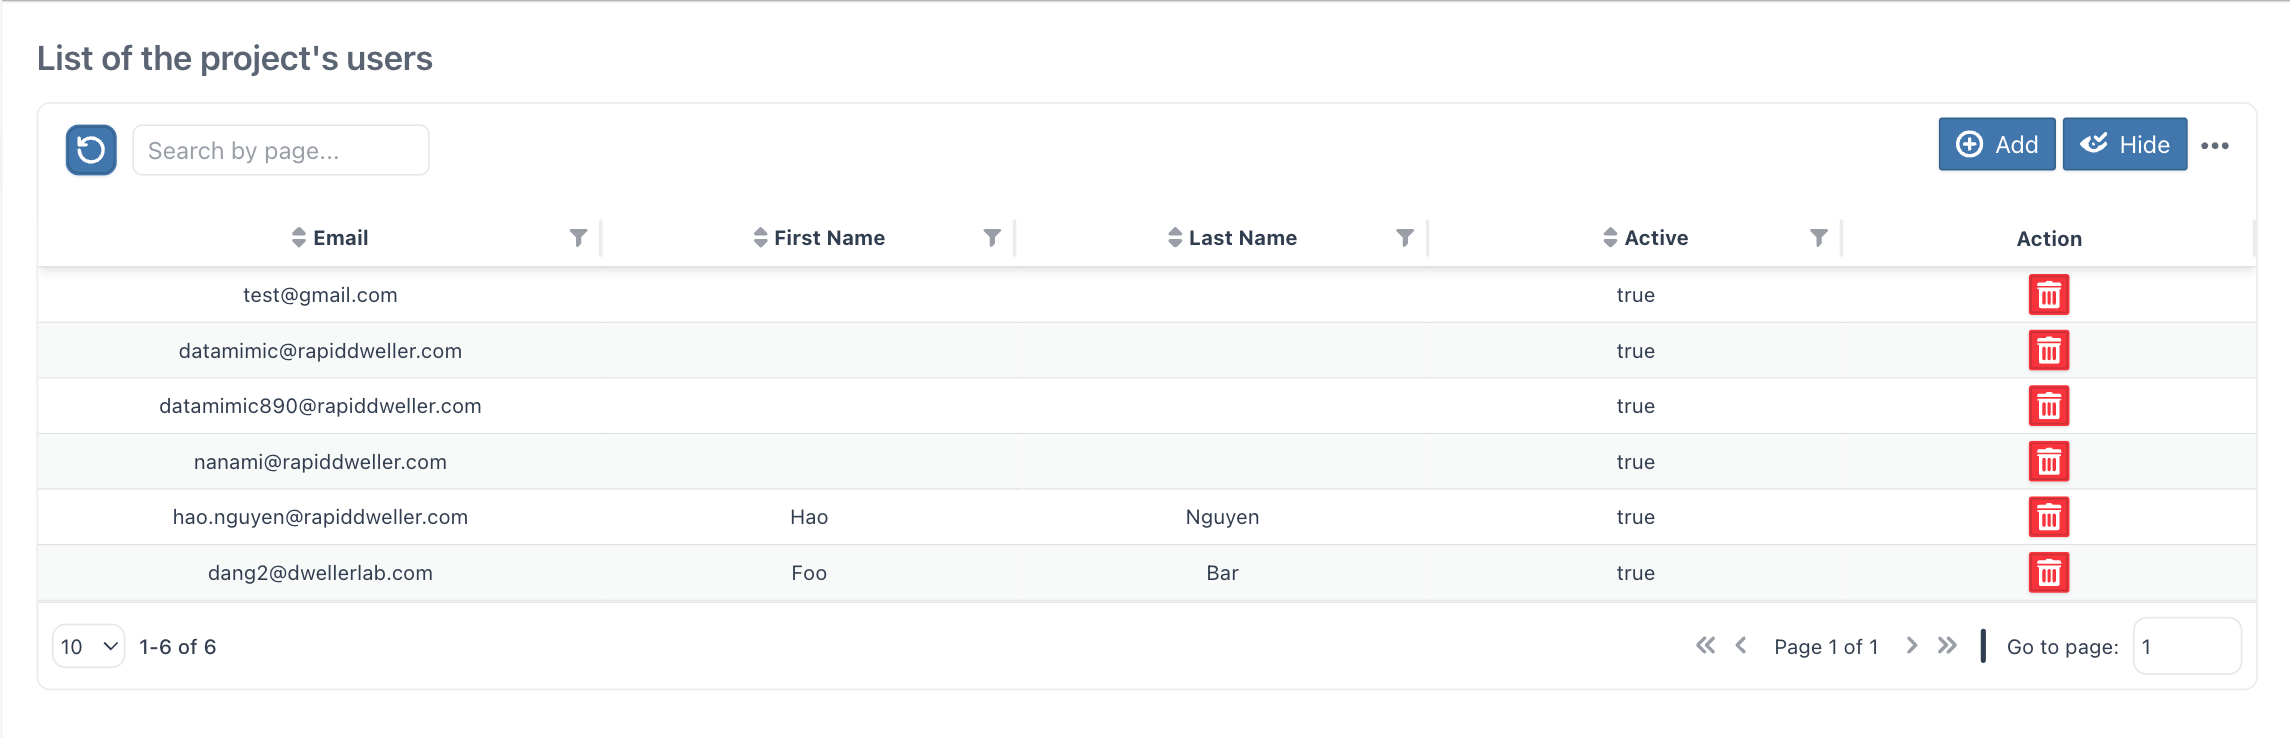This screenshot has width=2290, height=738.
Task: Click the Go to page input
Action: pyautogui.click(x=2187, y=646)
